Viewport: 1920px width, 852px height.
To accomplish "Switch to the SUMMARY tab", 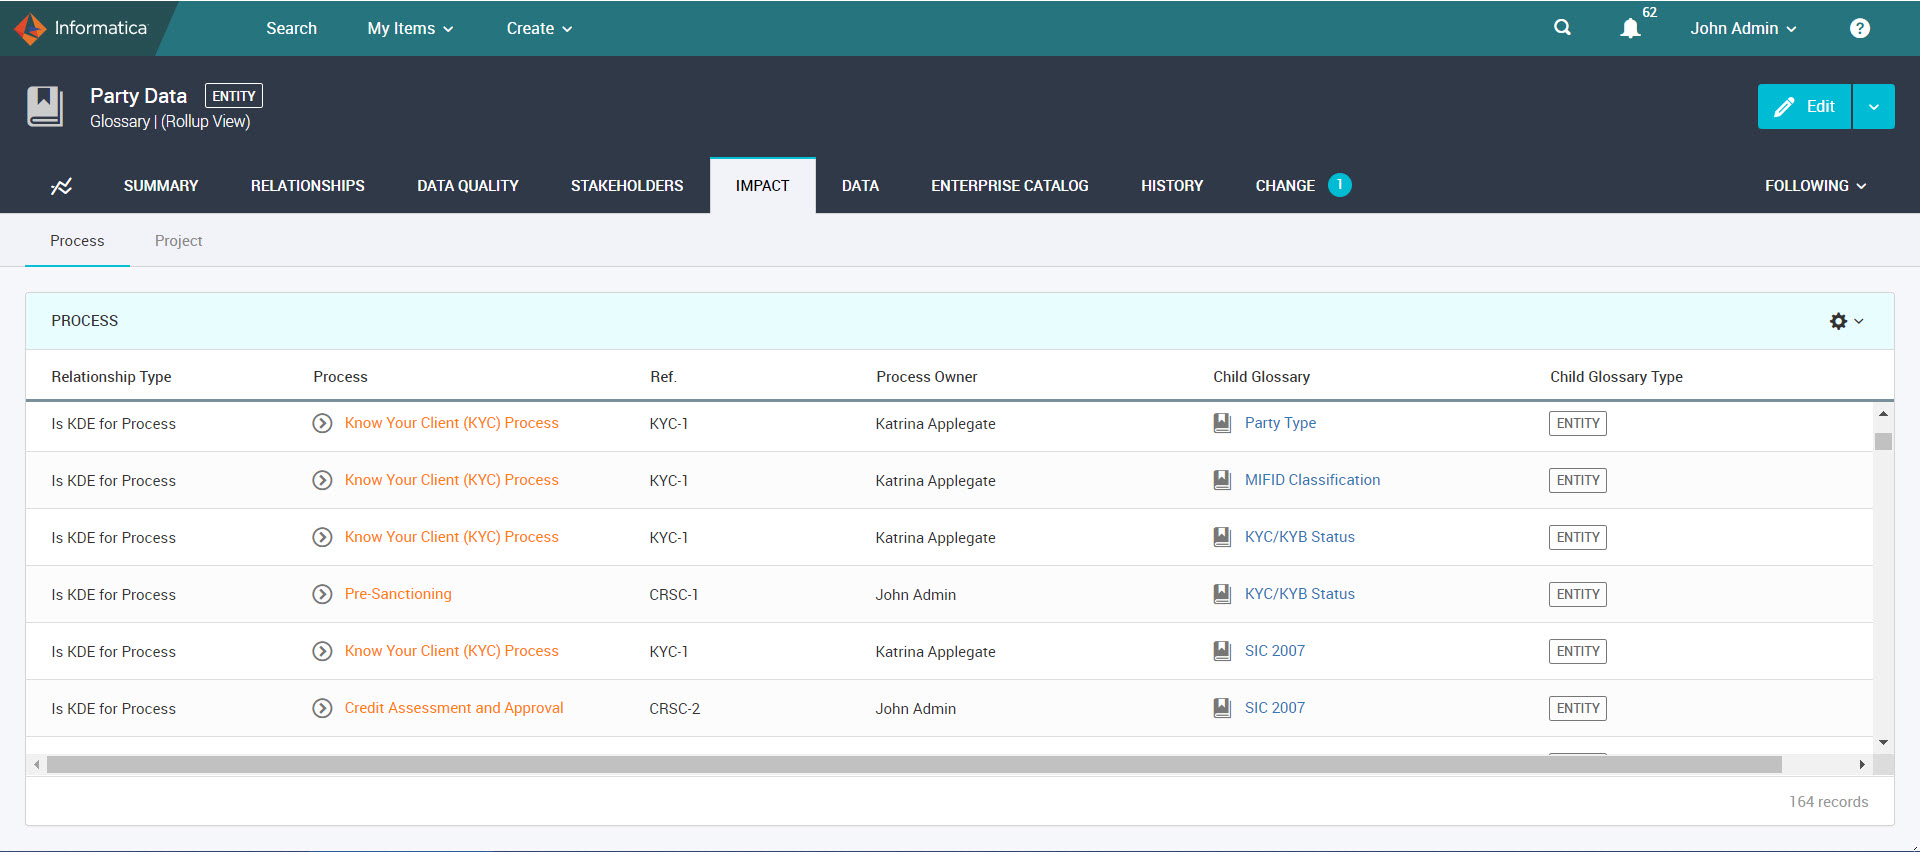I will tap(161, 186).
